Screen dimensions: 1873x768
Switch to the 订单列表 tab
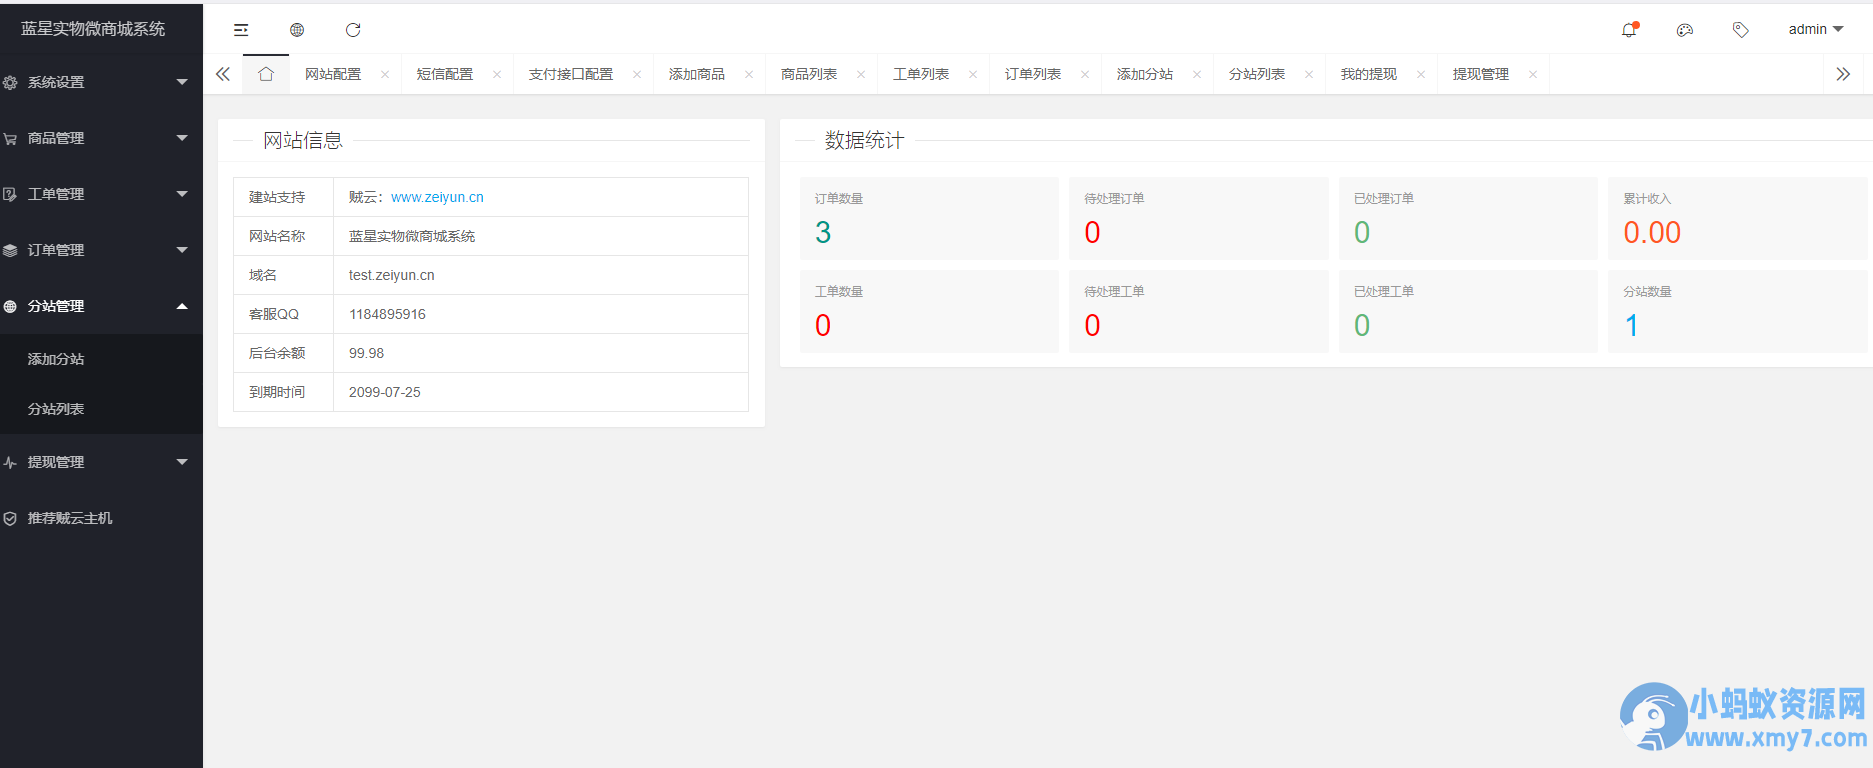pos(1033,75)
